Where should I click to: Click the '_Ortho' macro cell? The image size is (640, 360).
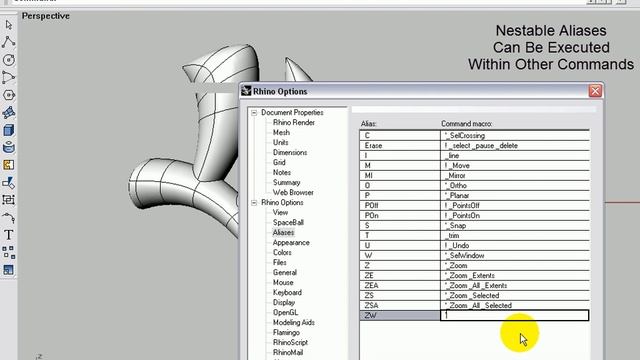pos(515,185)
